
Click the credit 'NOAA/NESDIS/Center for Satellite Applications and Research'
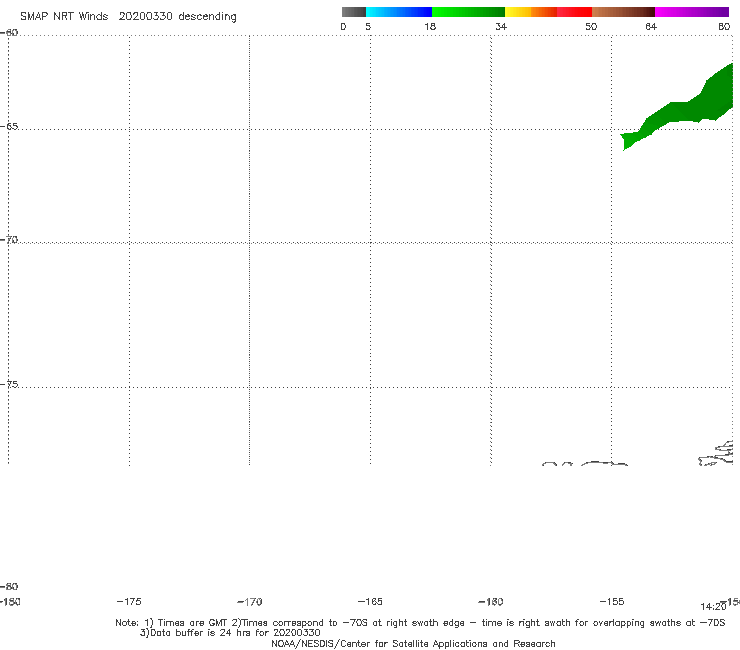(413, 643)
